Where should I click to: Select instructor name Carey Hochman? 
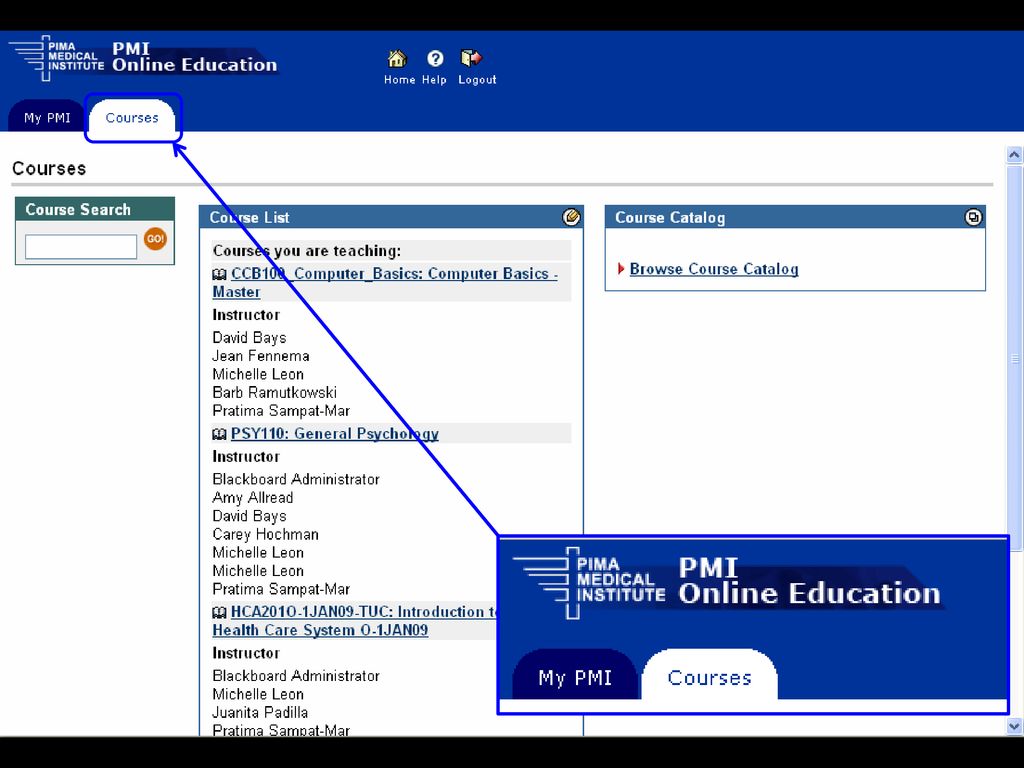click(x=265, y=534)
